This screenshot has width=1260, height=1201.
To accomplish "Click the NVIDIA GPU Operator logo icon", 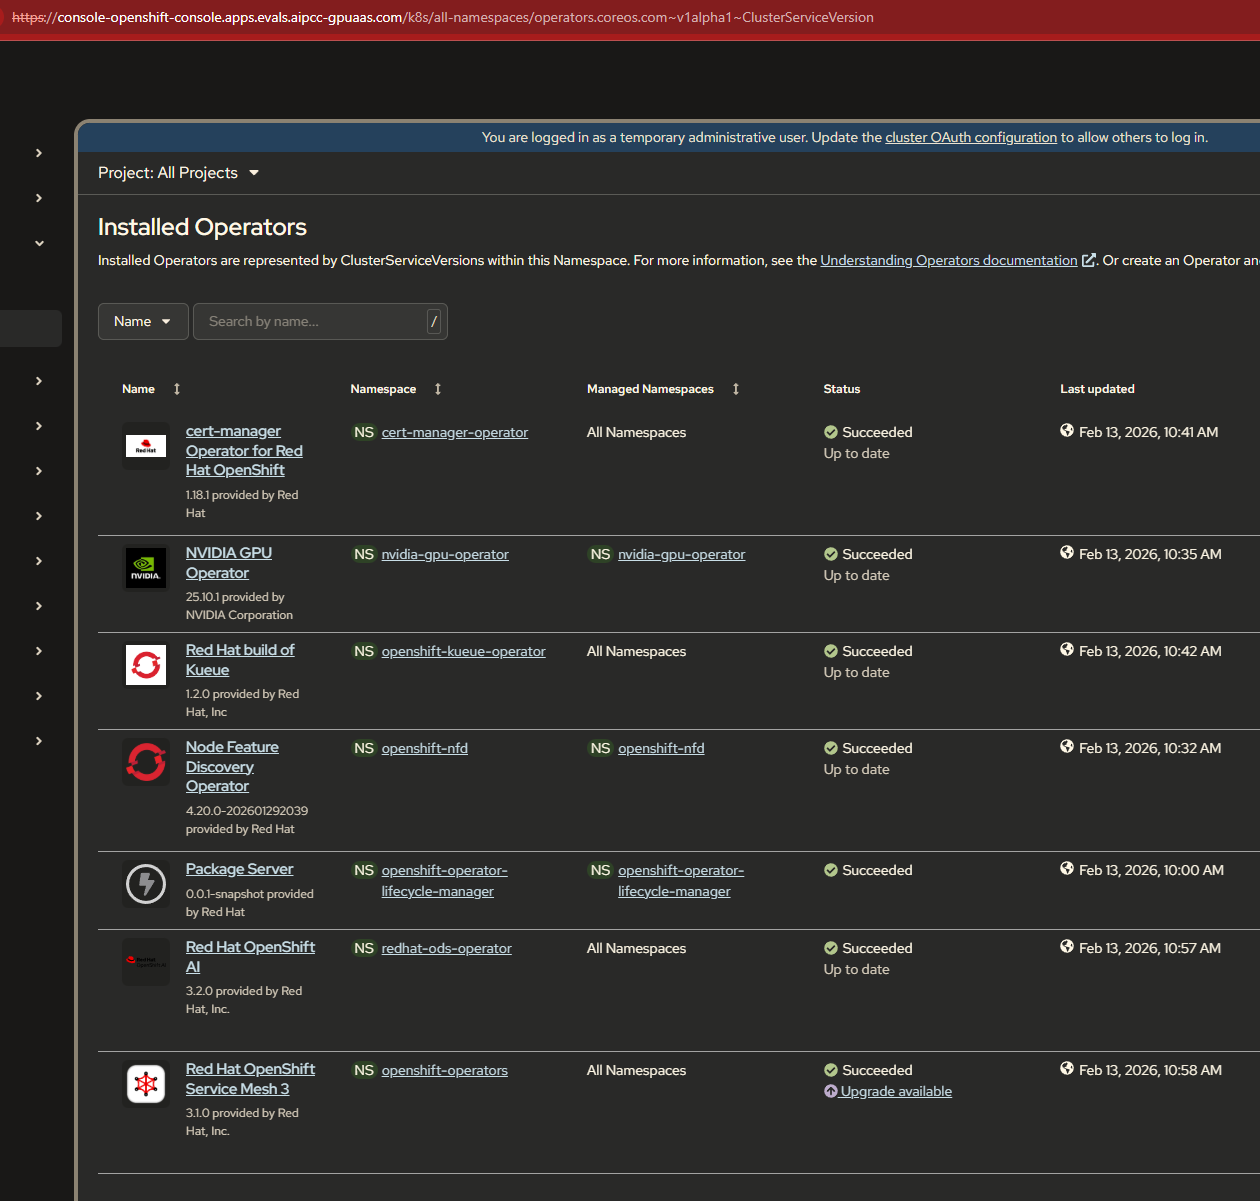I will [146, 568].
